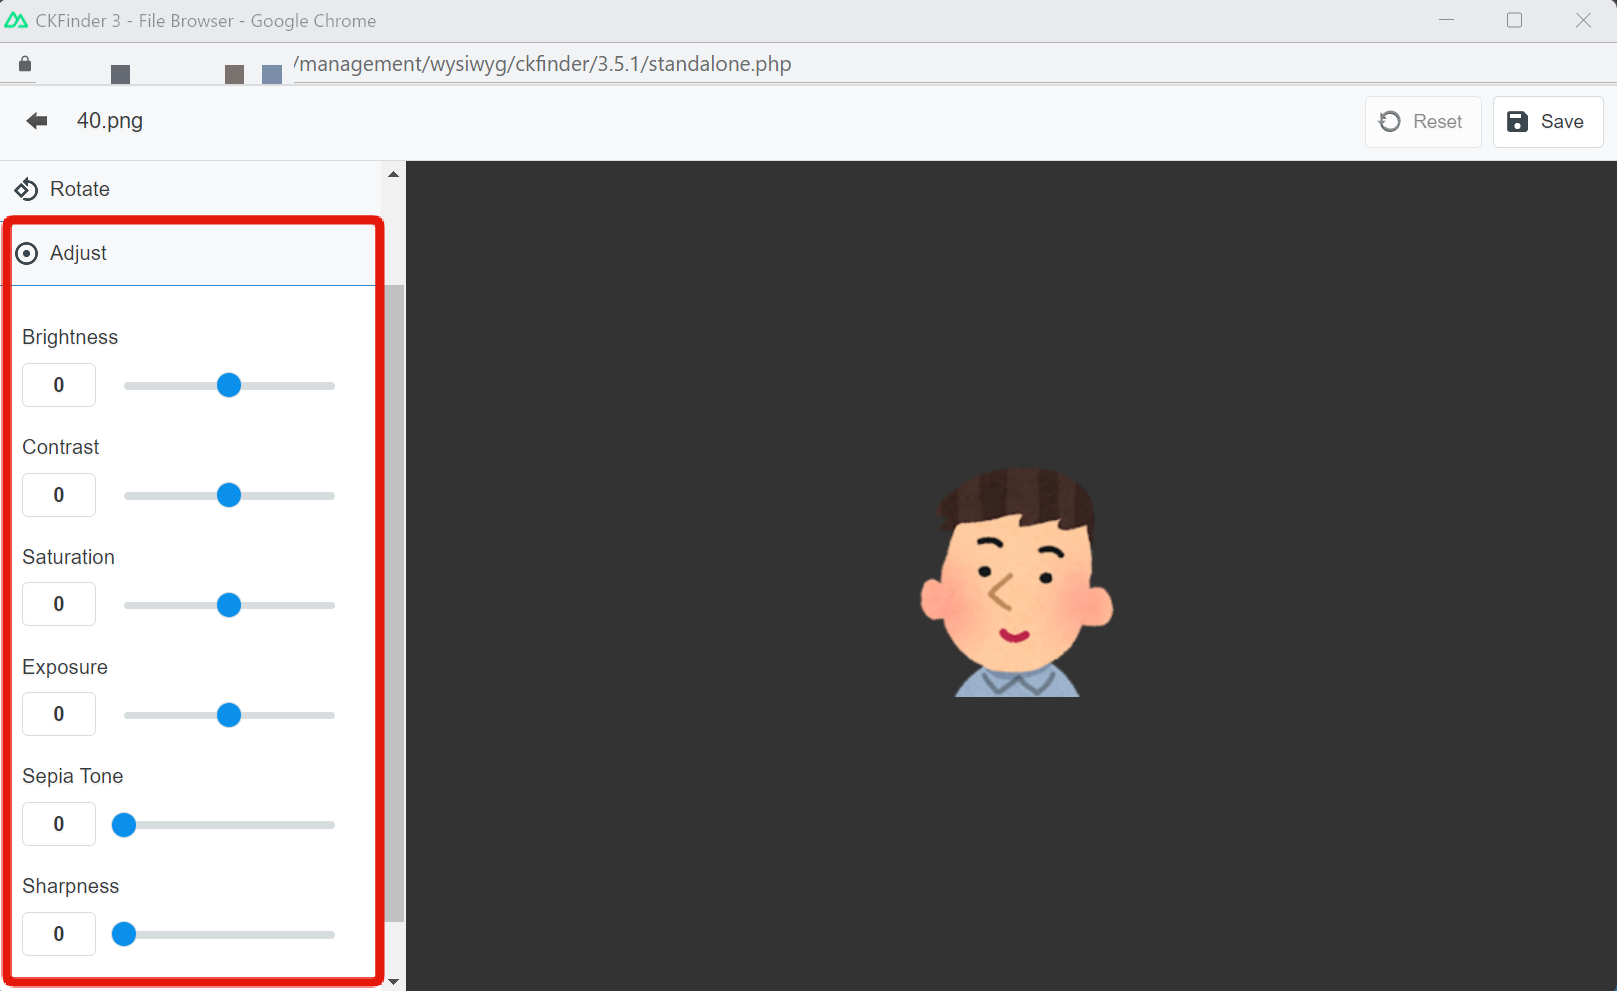1617x991 pixels.
Task: Click the Exposure slider handle
Action: 229,715
